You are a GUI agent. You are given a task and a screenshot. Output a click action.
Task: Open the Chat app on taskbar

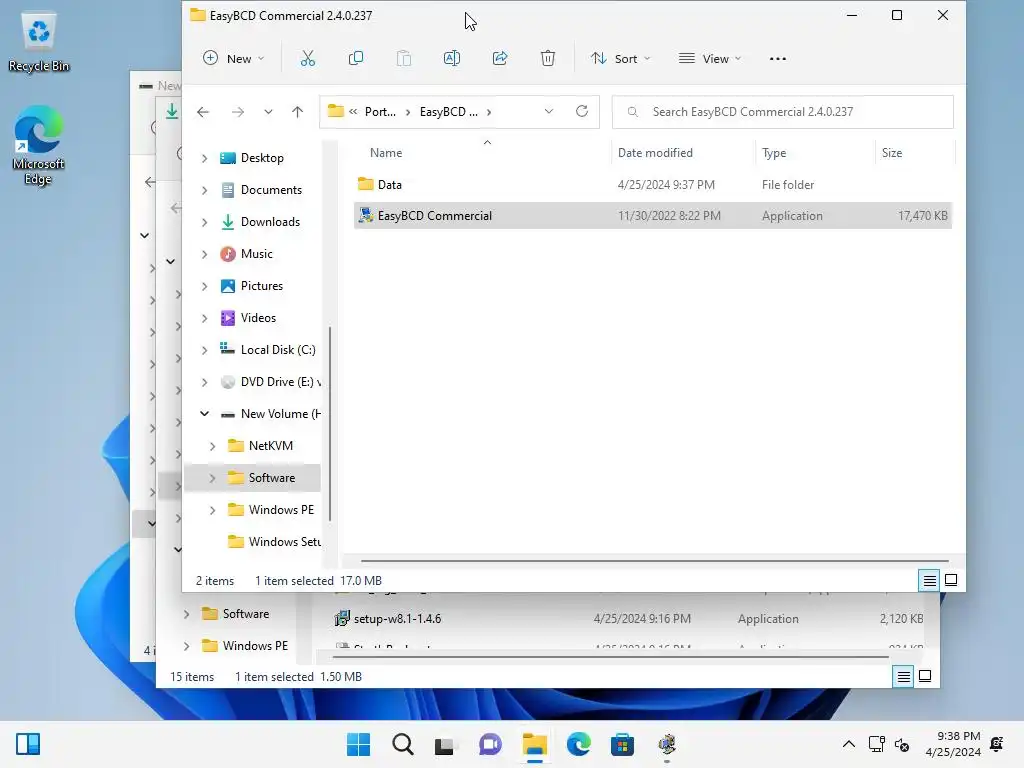tap(490, 744)
